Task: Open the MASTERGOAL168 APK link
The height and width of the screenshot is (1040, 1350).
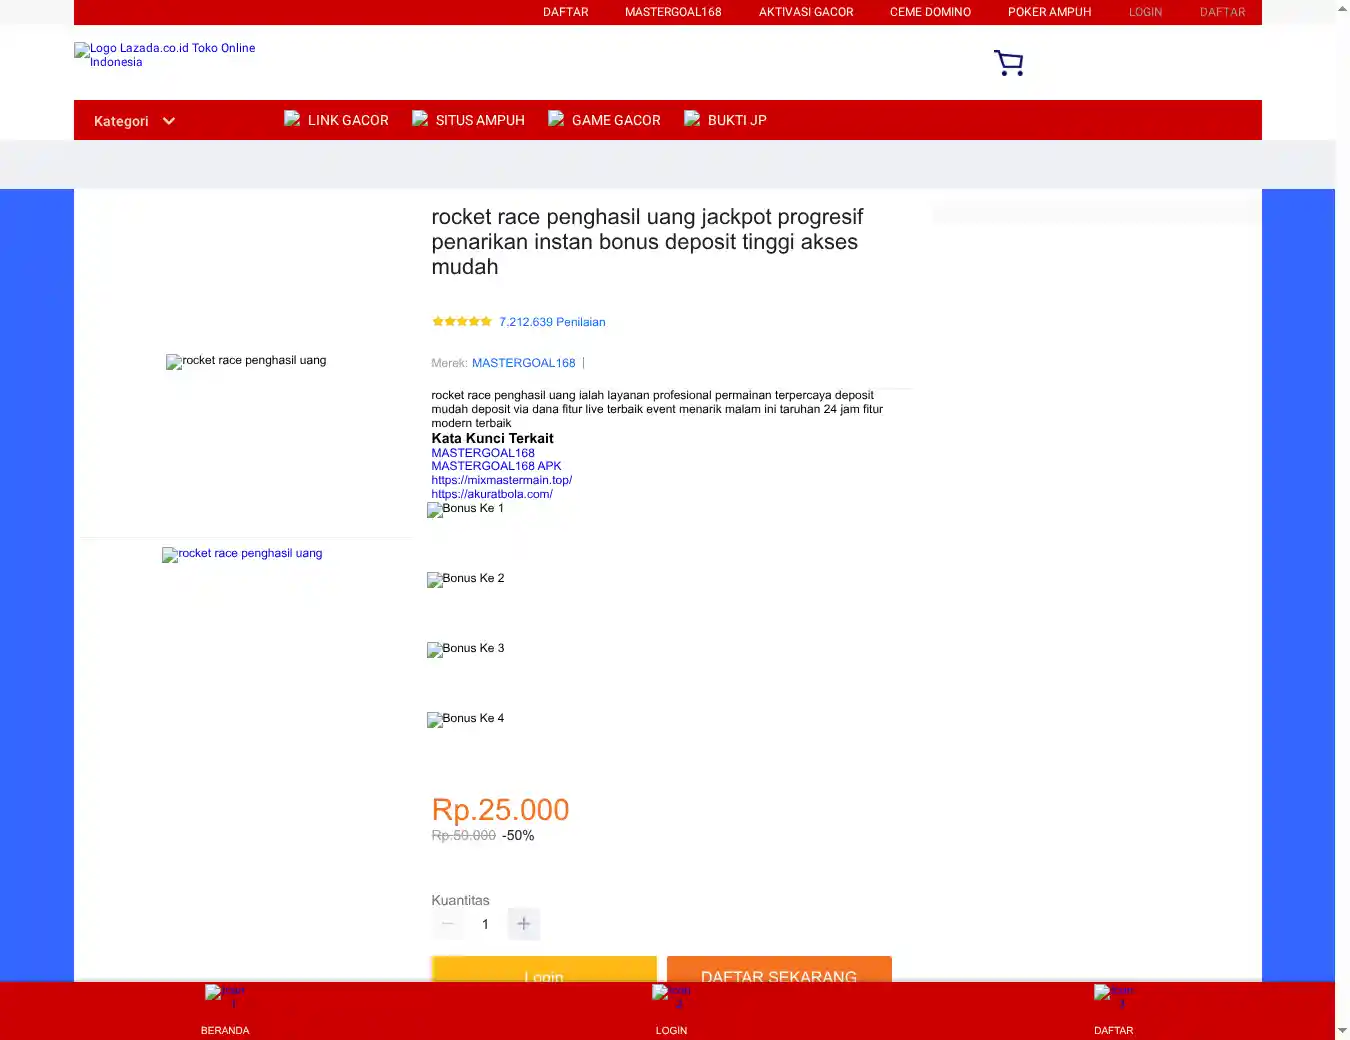Action: click(x=496, y=466)
